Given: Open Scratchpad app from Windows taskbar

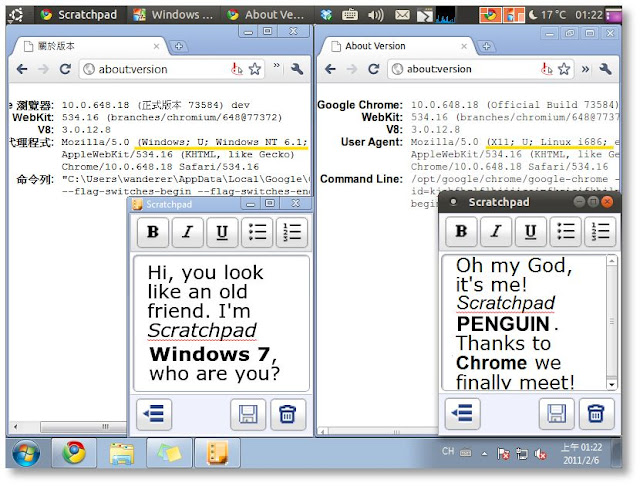Looking at the screenshot, I should click(x=217, y=453).
